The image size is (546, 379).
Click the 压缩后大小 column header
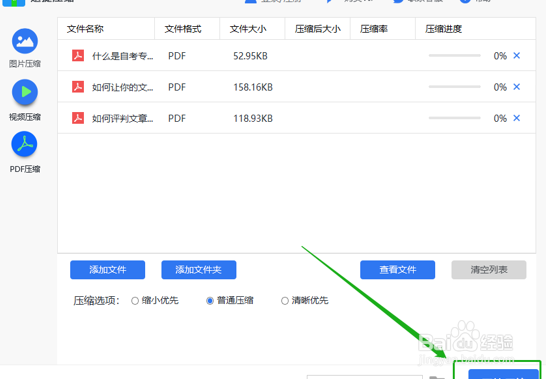tap(318, 29)
